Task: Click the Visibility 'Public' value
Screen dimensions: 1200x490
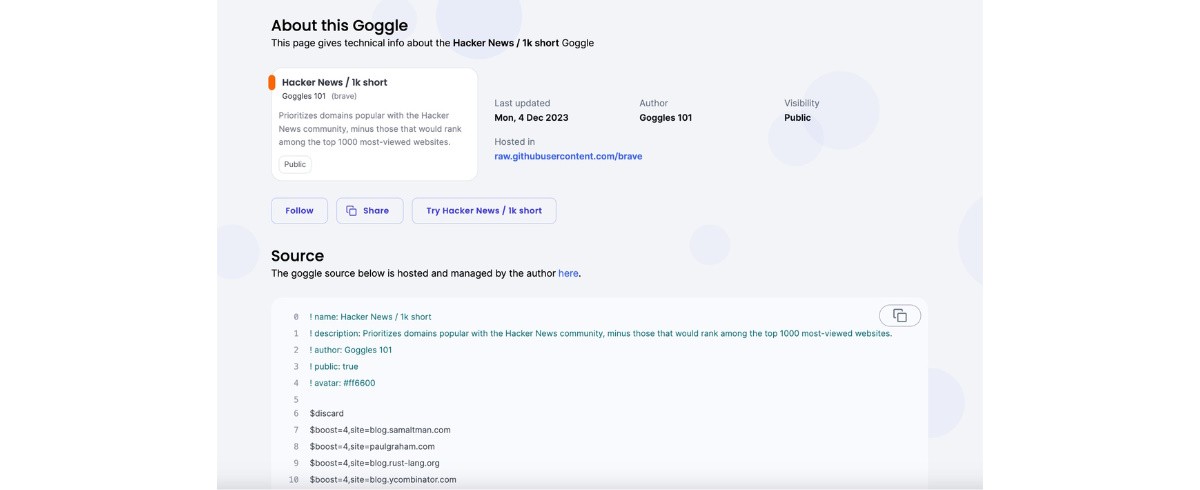Action: click(797, 118)
